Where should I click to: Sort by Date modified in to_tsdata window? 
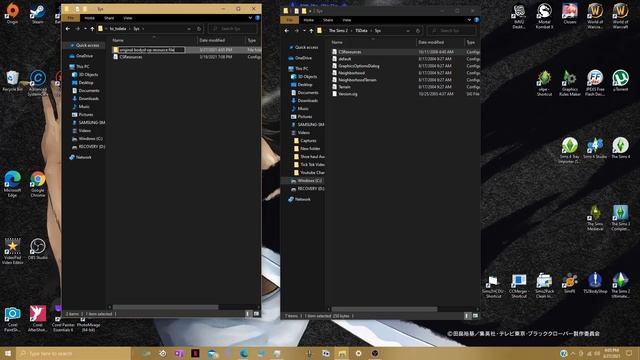click(212, 40)
